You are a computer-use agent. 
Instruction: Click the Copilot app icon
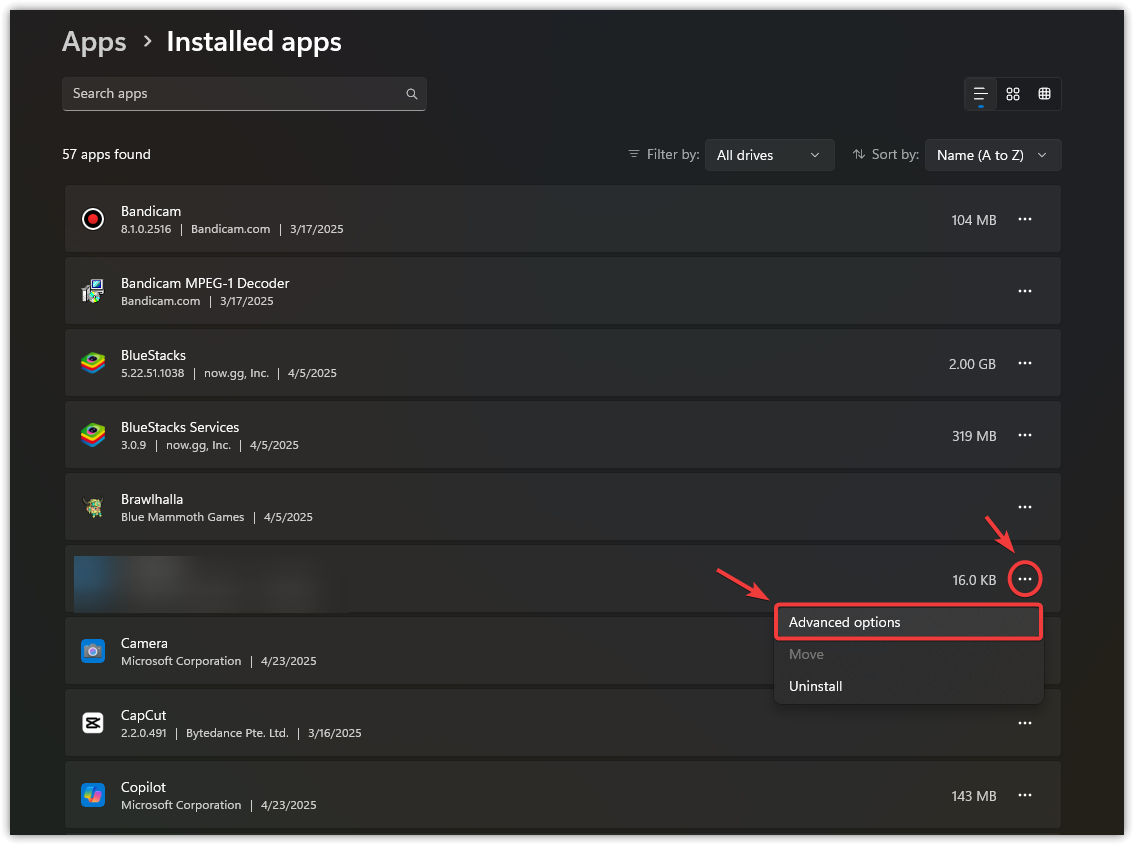[93, 795]
